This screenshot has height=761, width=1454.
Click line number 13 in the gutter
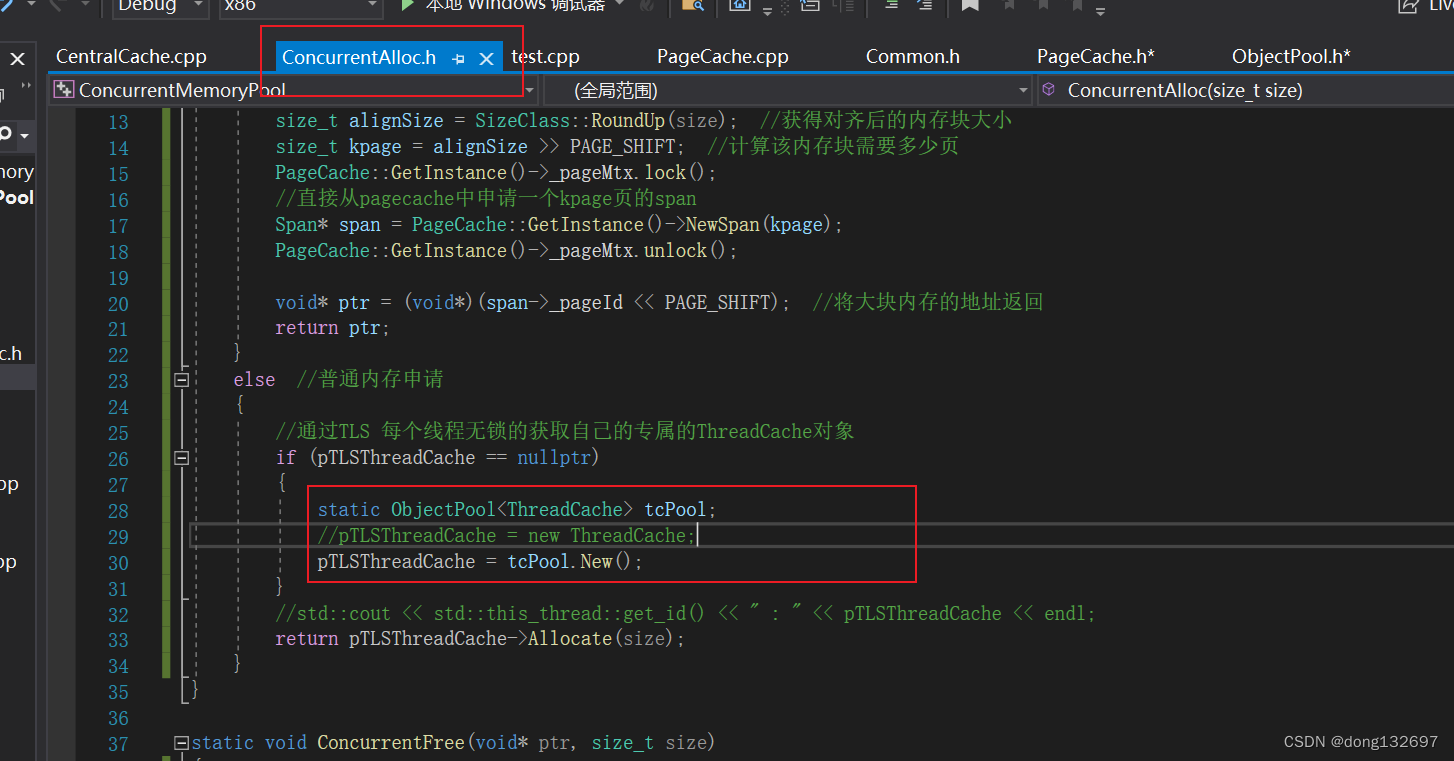(118, 122)
